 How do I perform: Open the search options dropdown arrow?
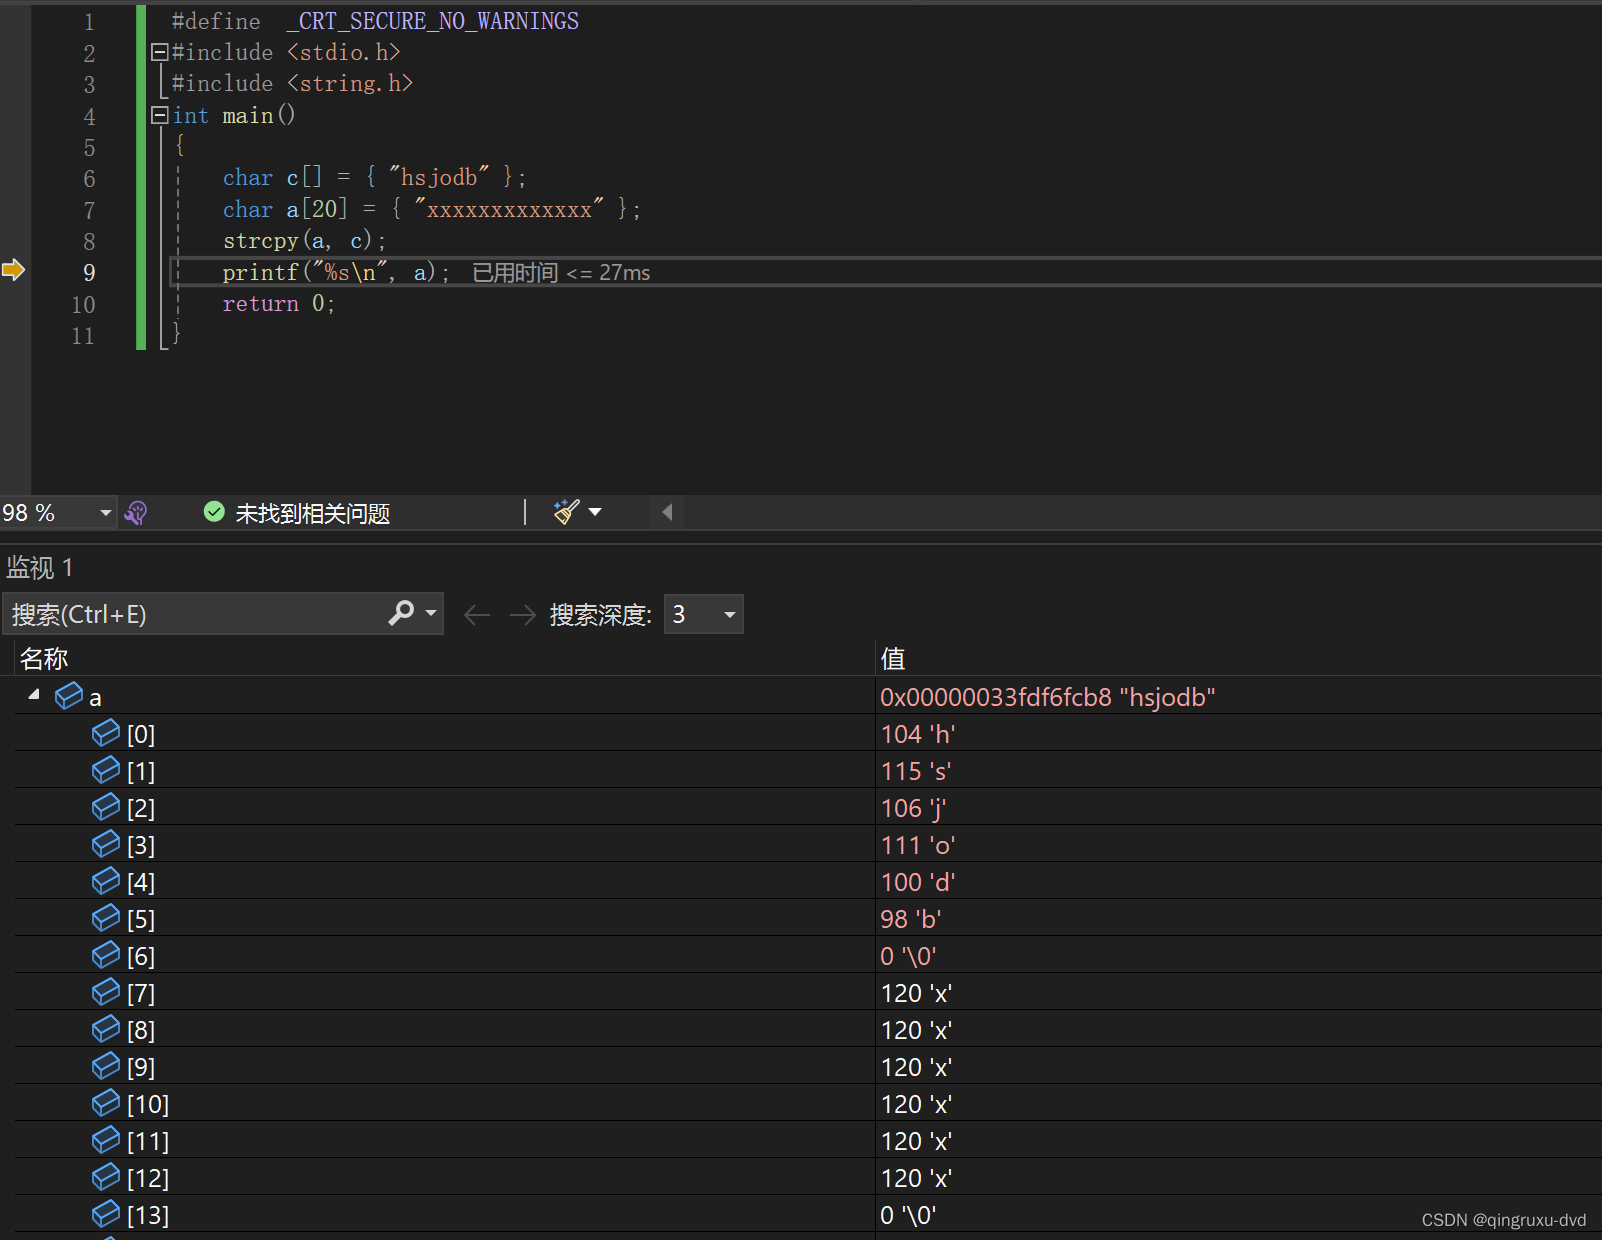pos(431,612)
